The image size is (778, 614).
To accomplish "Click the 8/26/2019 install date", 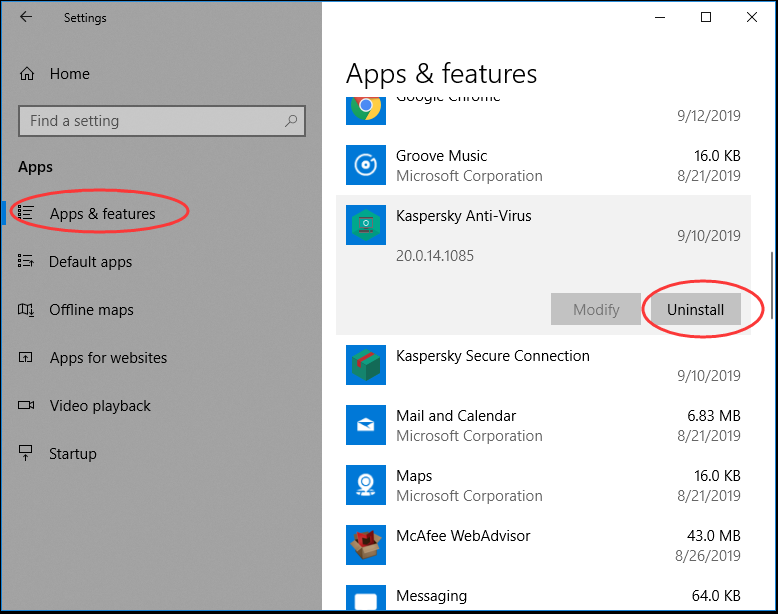I will [x=708, y=555].
